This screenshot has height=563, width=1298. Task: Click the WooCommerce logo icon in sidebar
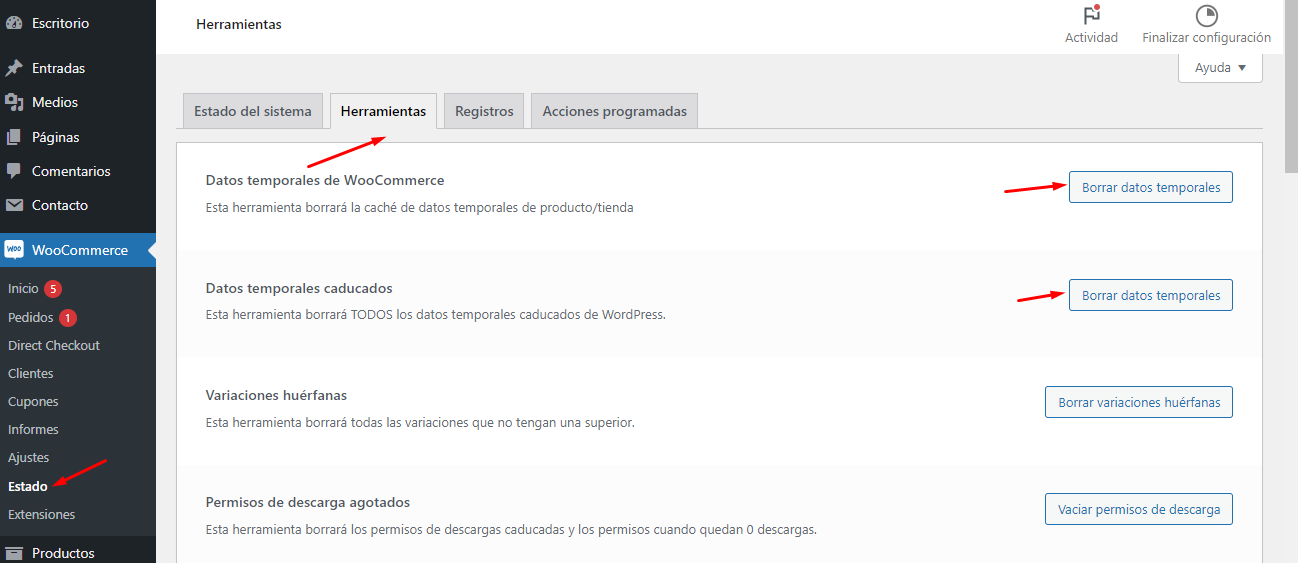coord(14,250)
